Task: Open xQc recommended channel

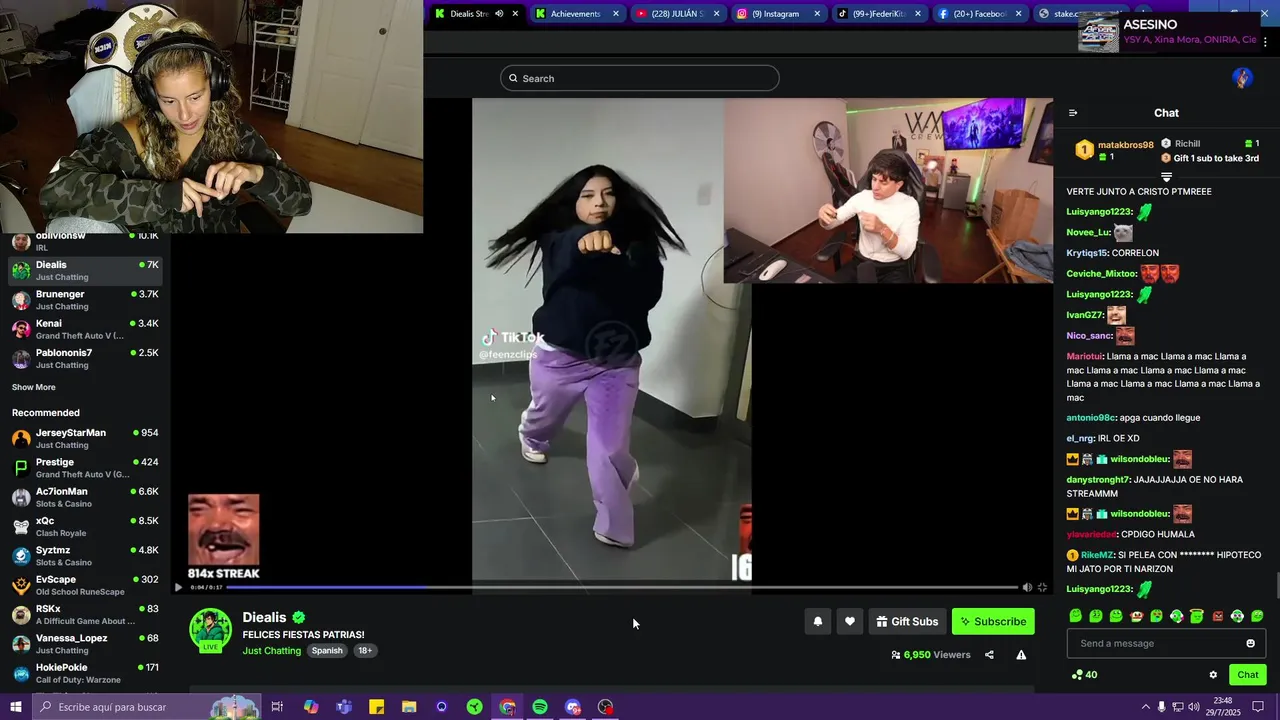Action: coord(85,526)
